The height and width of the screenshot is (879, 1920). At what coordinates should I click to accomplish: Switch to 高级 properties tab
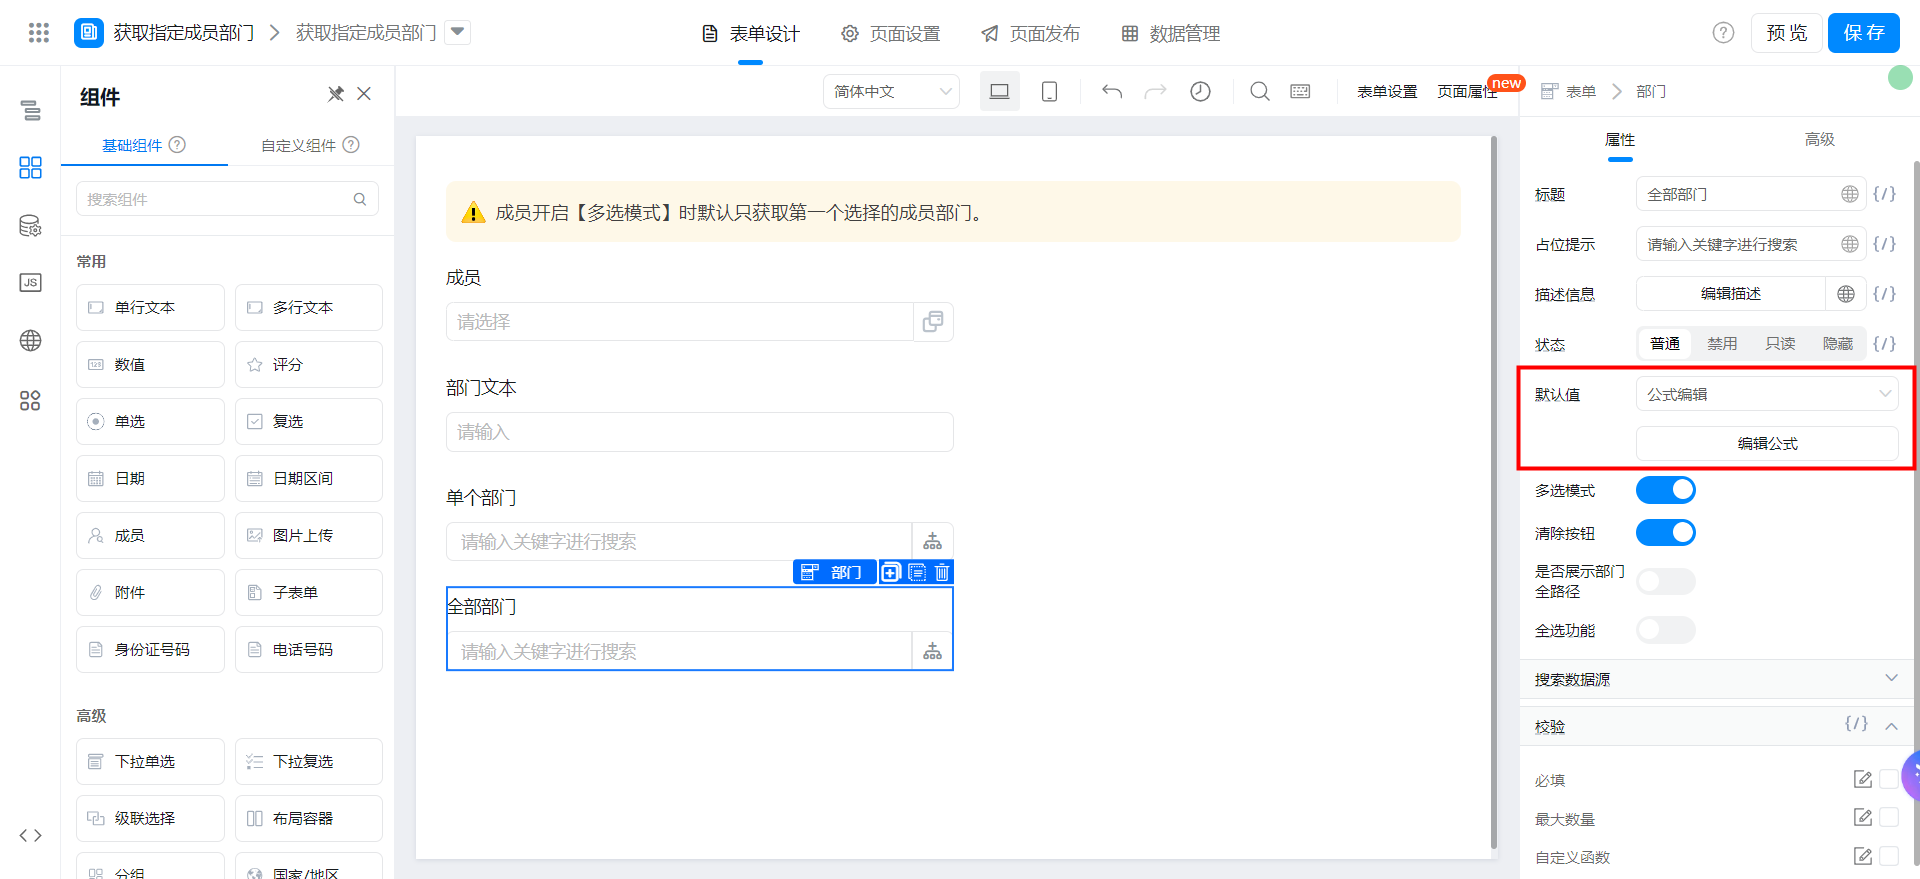1819,139
